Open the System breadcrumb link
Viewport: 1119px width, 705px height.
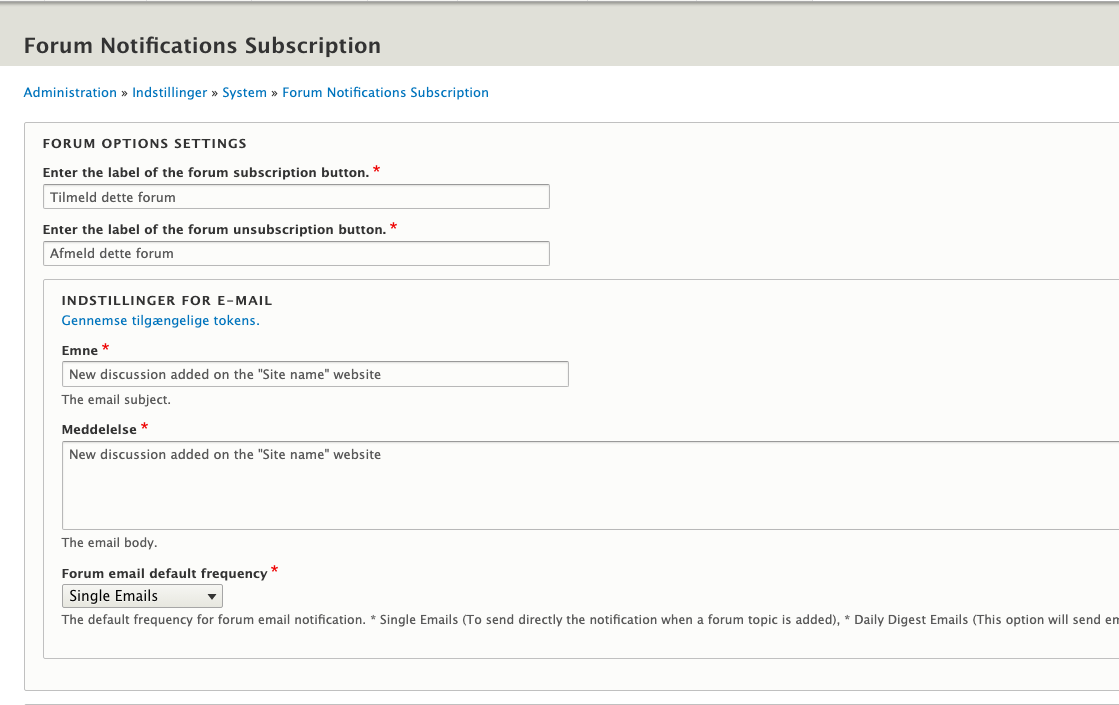click(x=244, y=92)
